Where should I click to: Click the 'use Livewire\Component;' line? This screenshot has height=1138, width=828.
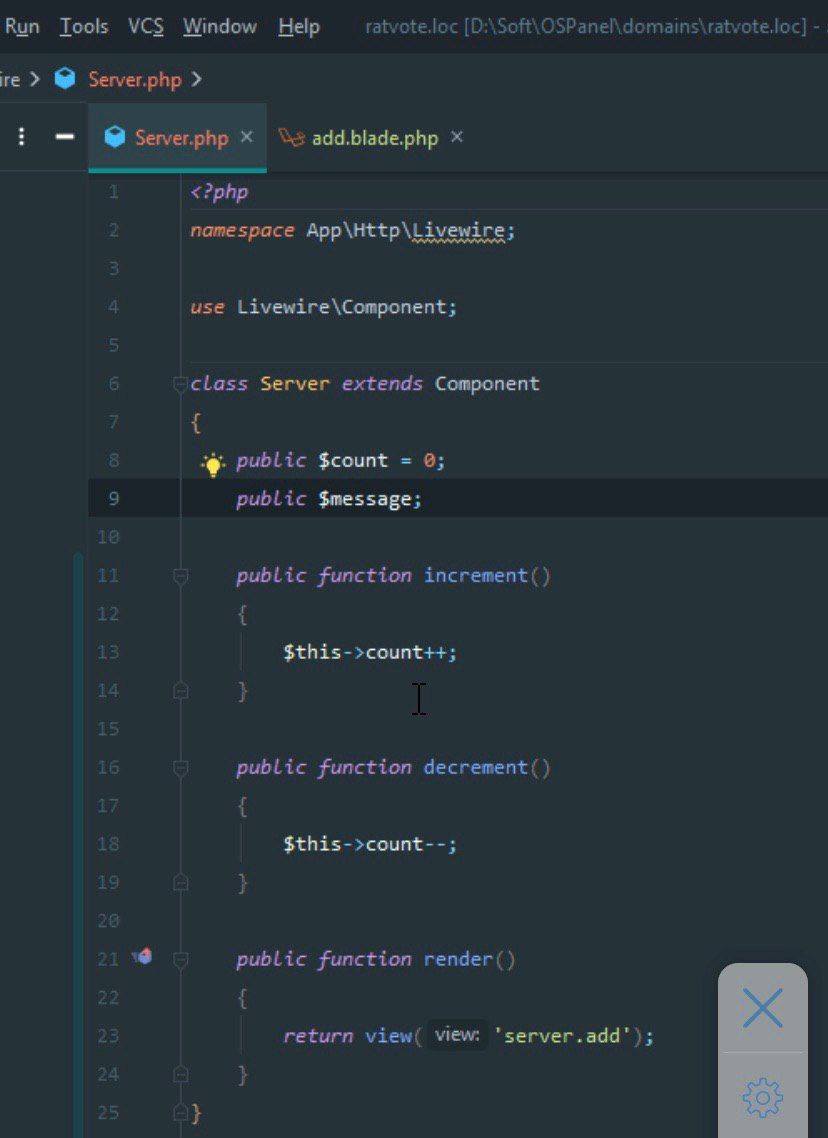point(324,307)
